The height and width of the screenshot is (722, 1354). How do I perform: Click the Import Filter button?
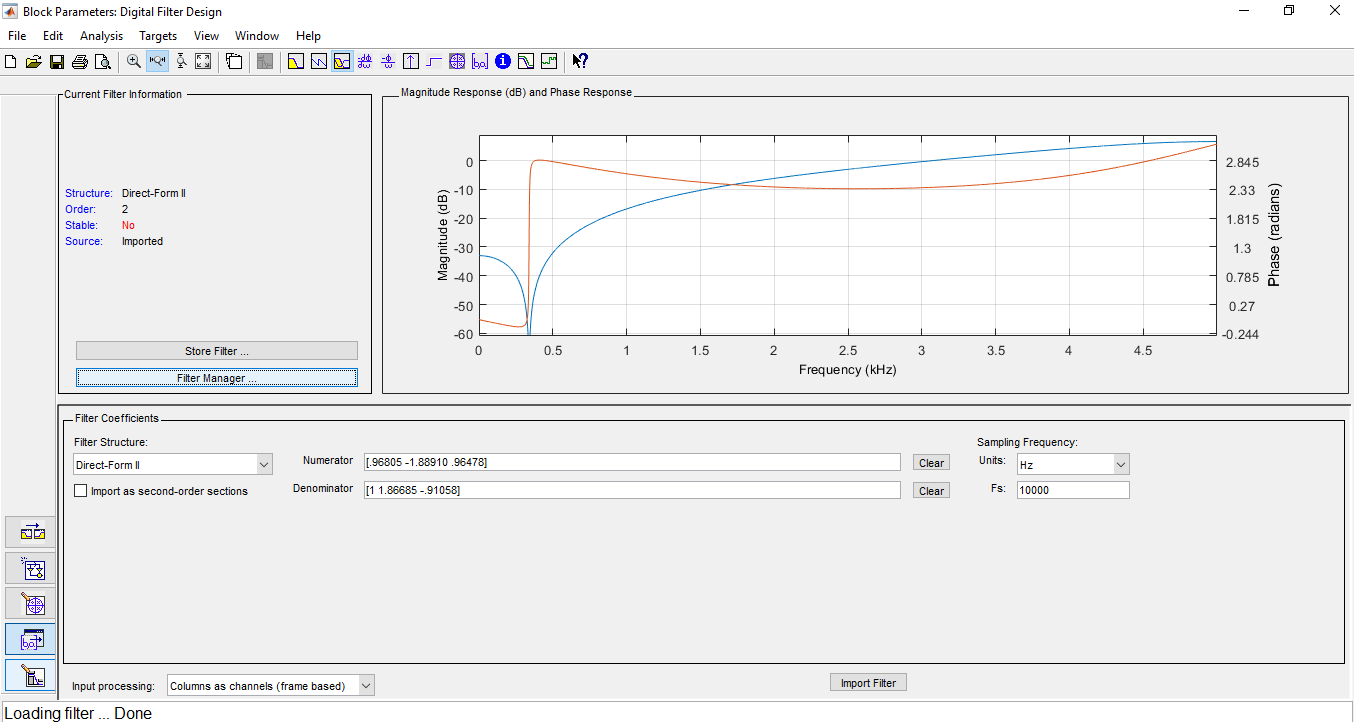click(x=868, y=683)
